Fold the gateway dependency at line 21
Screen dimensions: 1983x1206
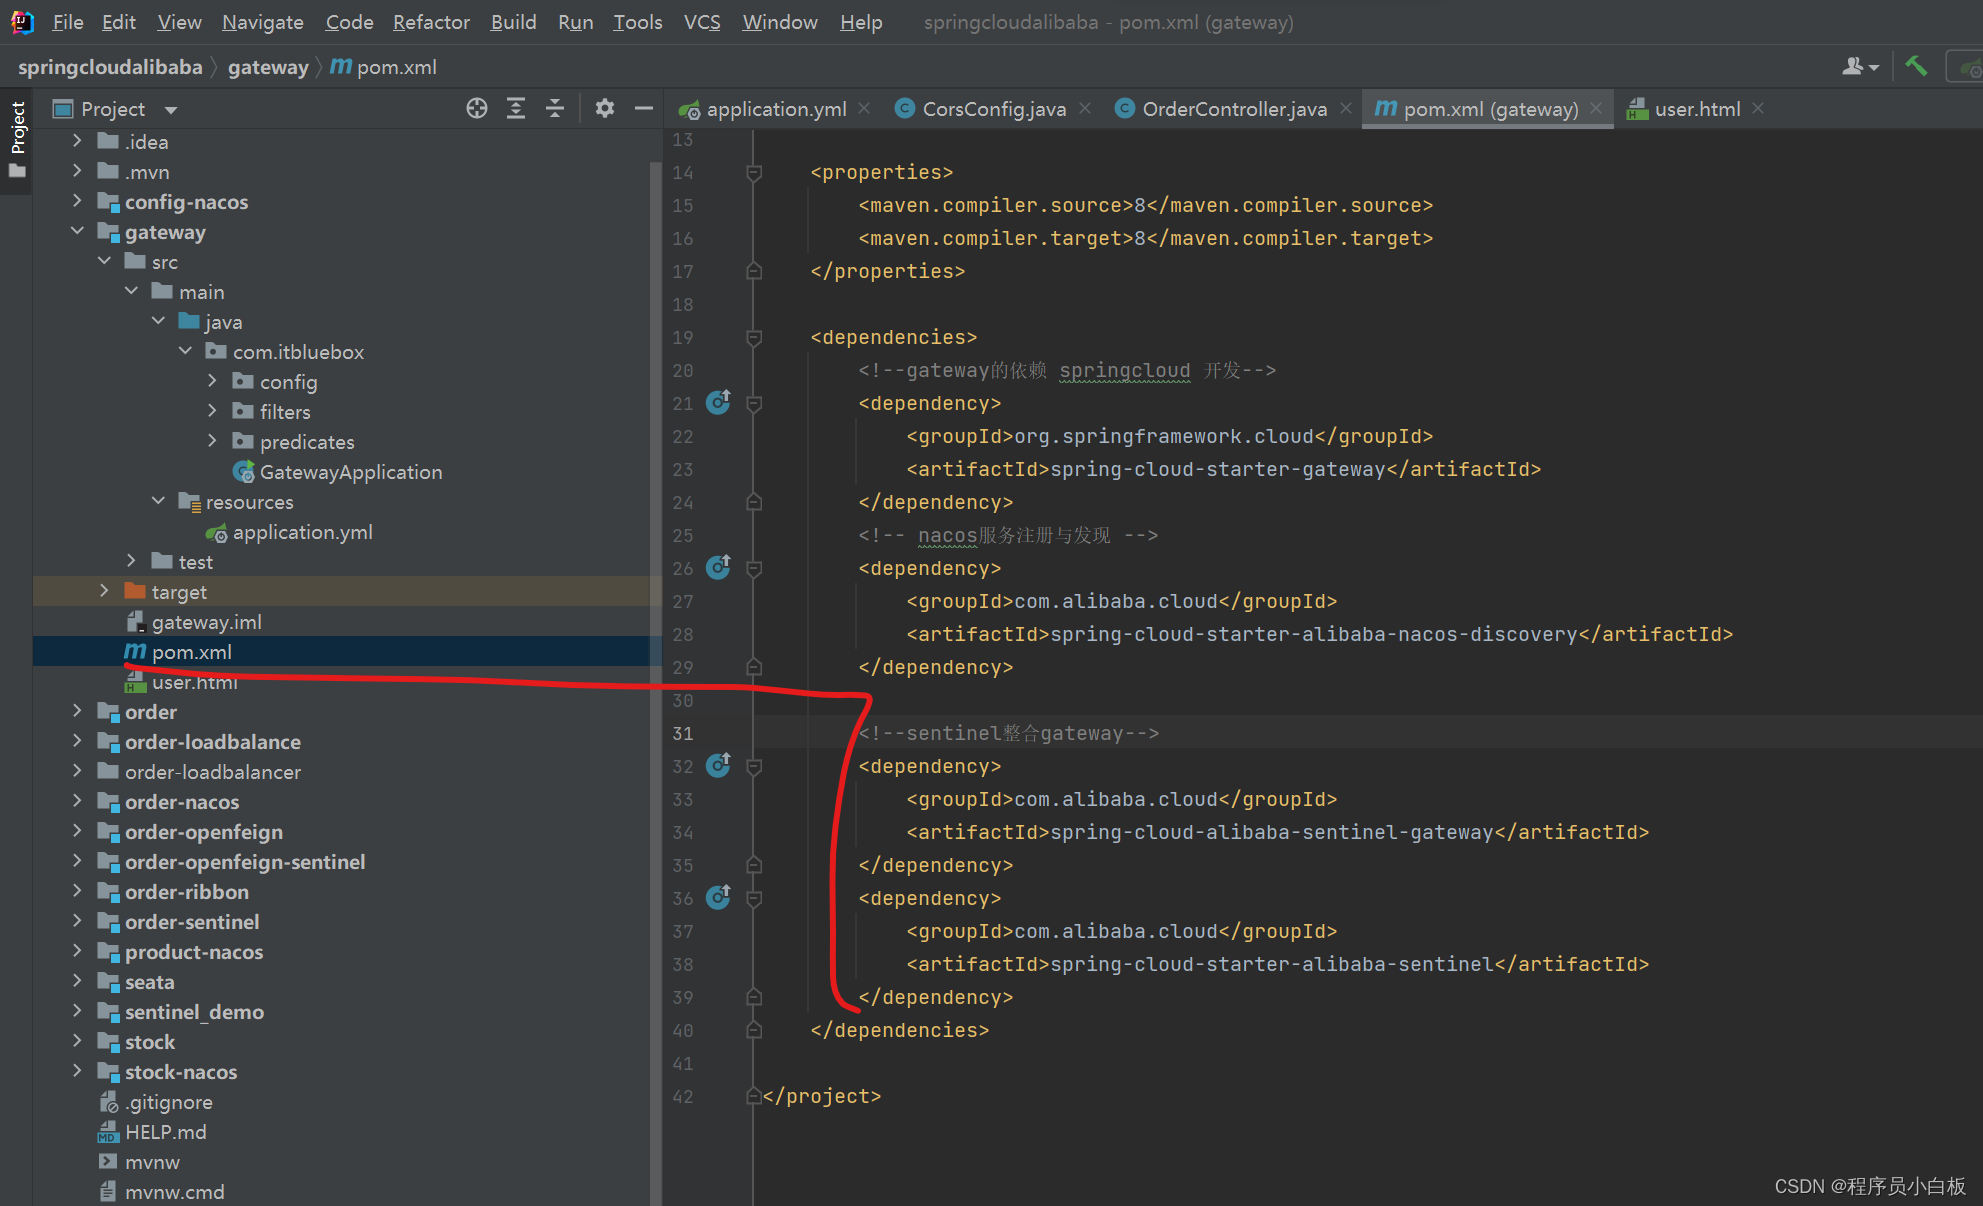(x=754, y=403)
